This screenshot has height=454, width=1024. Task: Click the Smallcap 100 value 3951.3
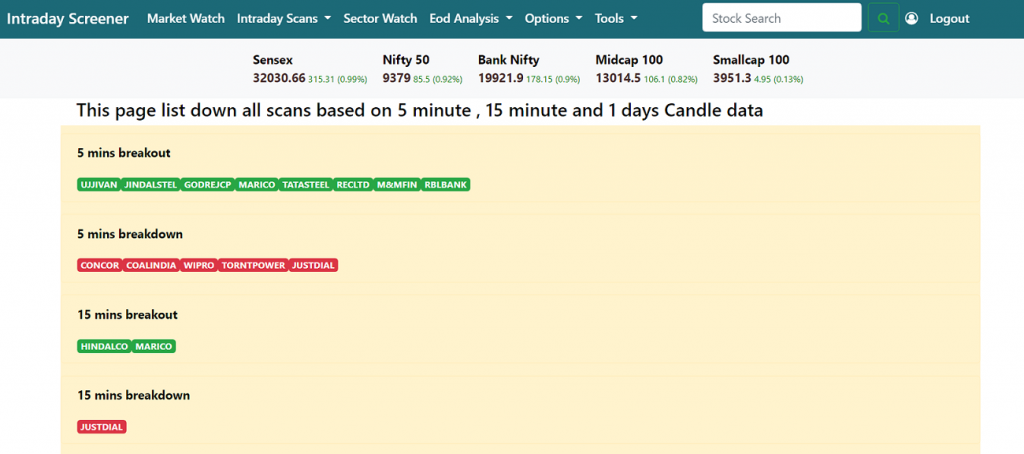tap(732, 78)
